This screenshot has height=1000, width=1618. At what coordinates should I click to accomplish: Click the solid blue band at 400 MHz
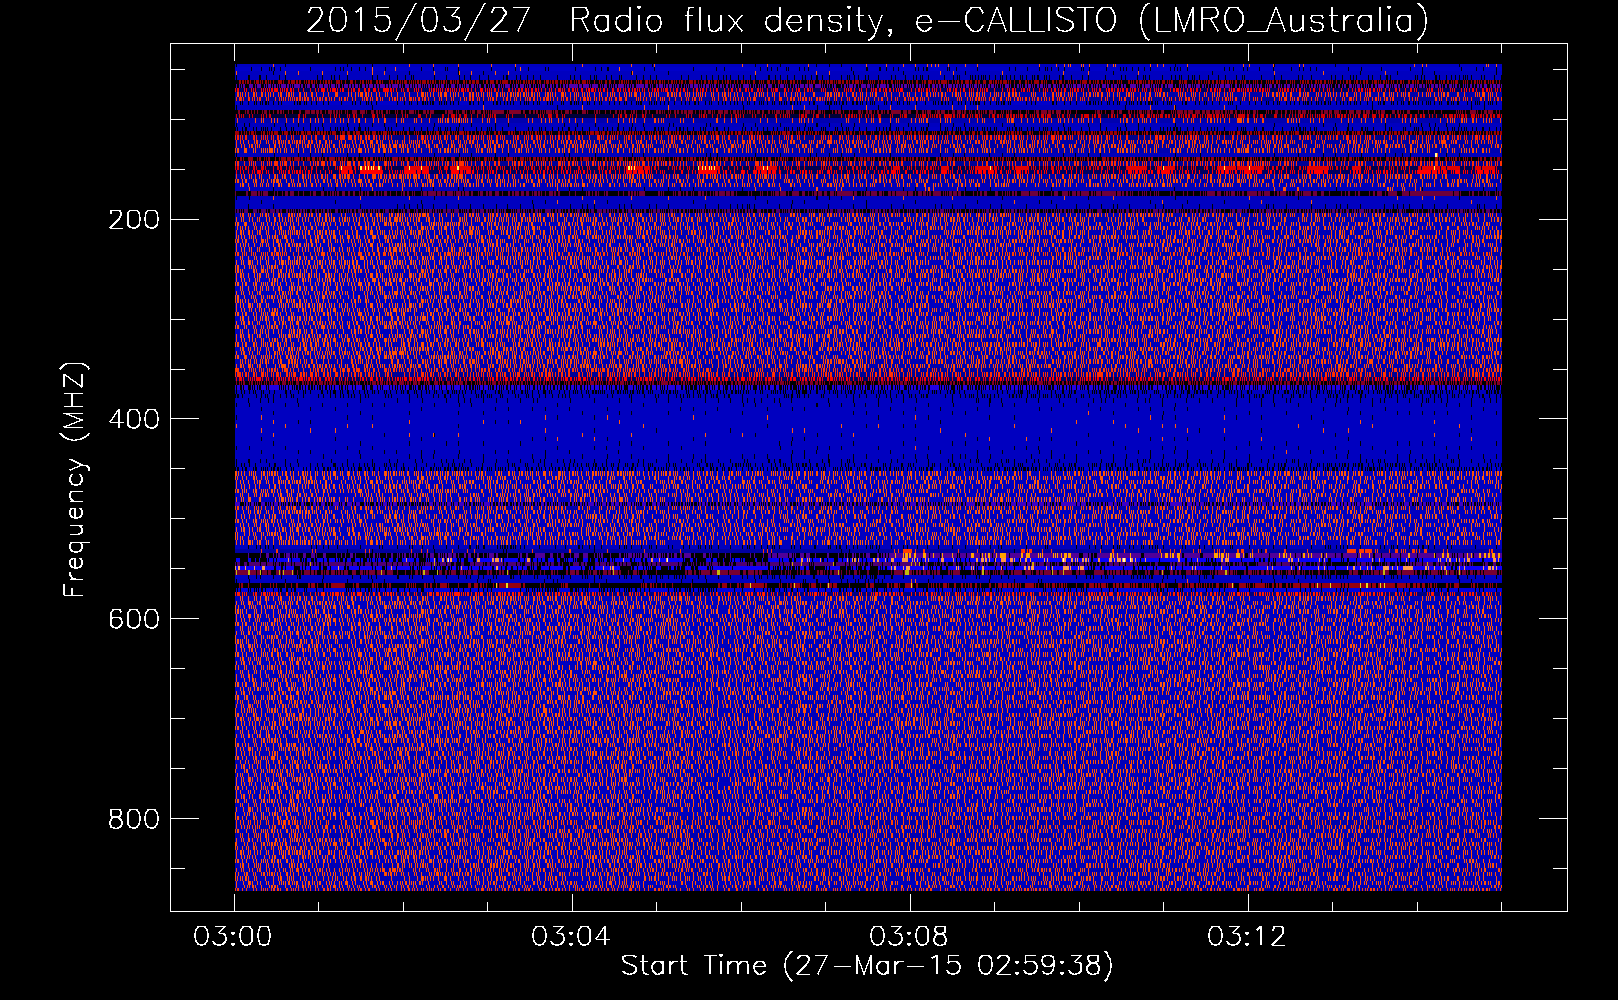pyautogui.click(x=868, y=428)
